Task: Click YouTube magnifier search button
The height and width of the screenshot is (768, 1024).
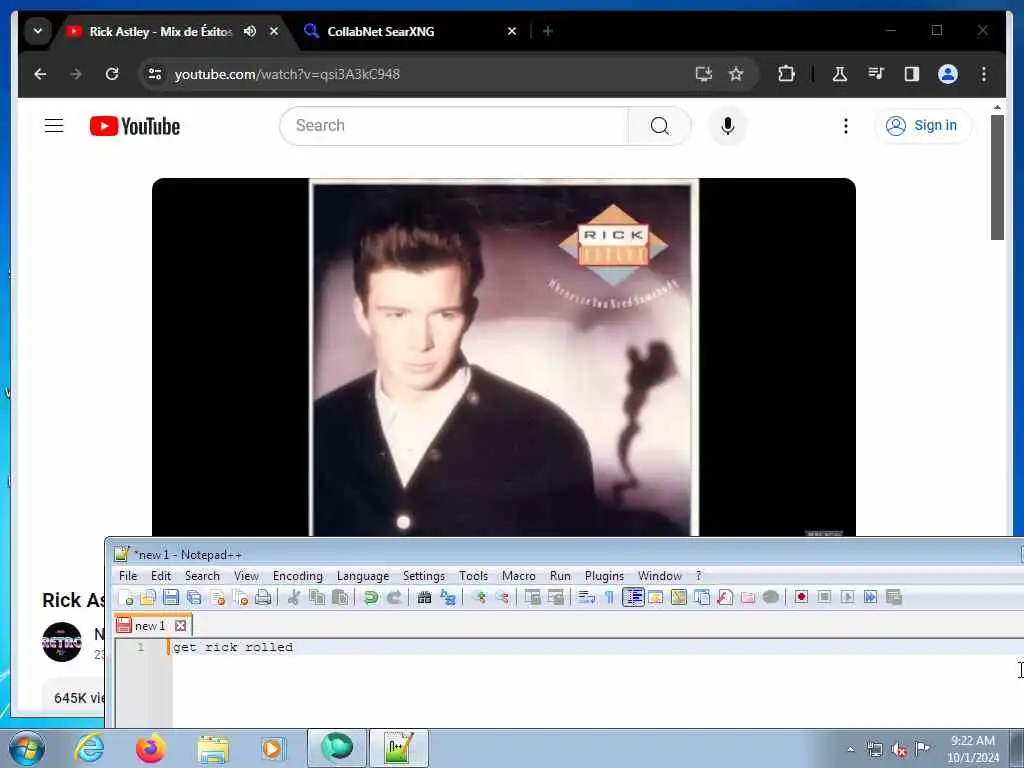Action: (660, 125)
